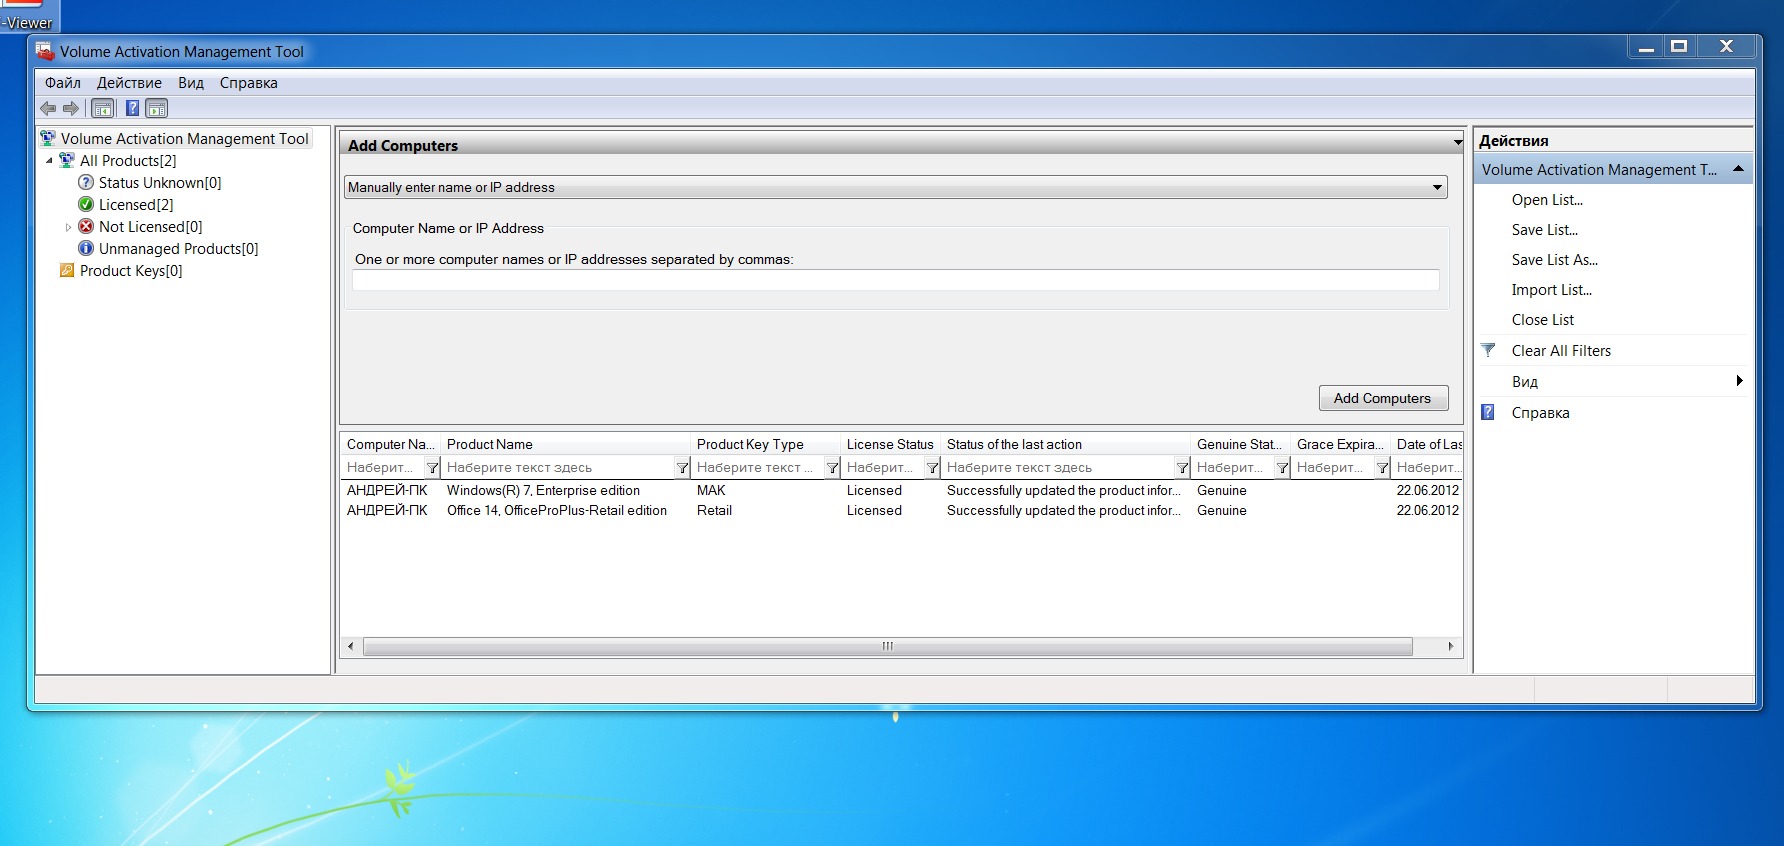This screenshot has width=1784, height=846.
Task: Expand the Not Licensed tree node
Action: tap(68, 227)
